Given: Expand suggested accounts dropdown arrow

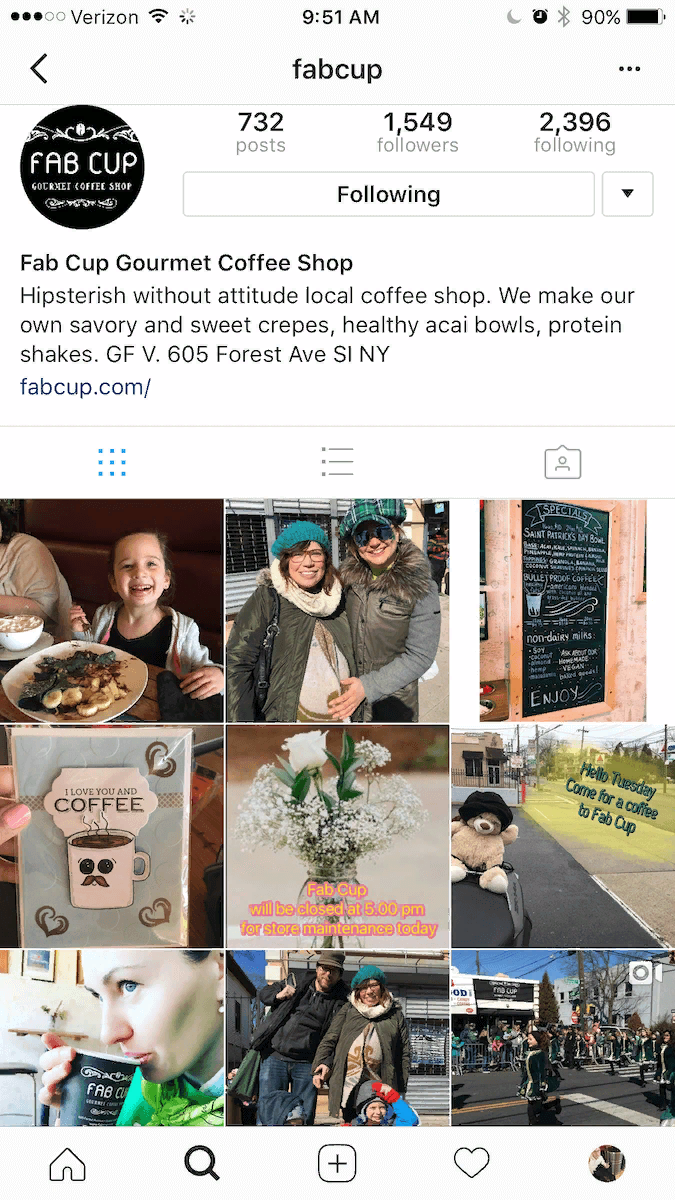Looking at the screenshot, I should [628, 194].
